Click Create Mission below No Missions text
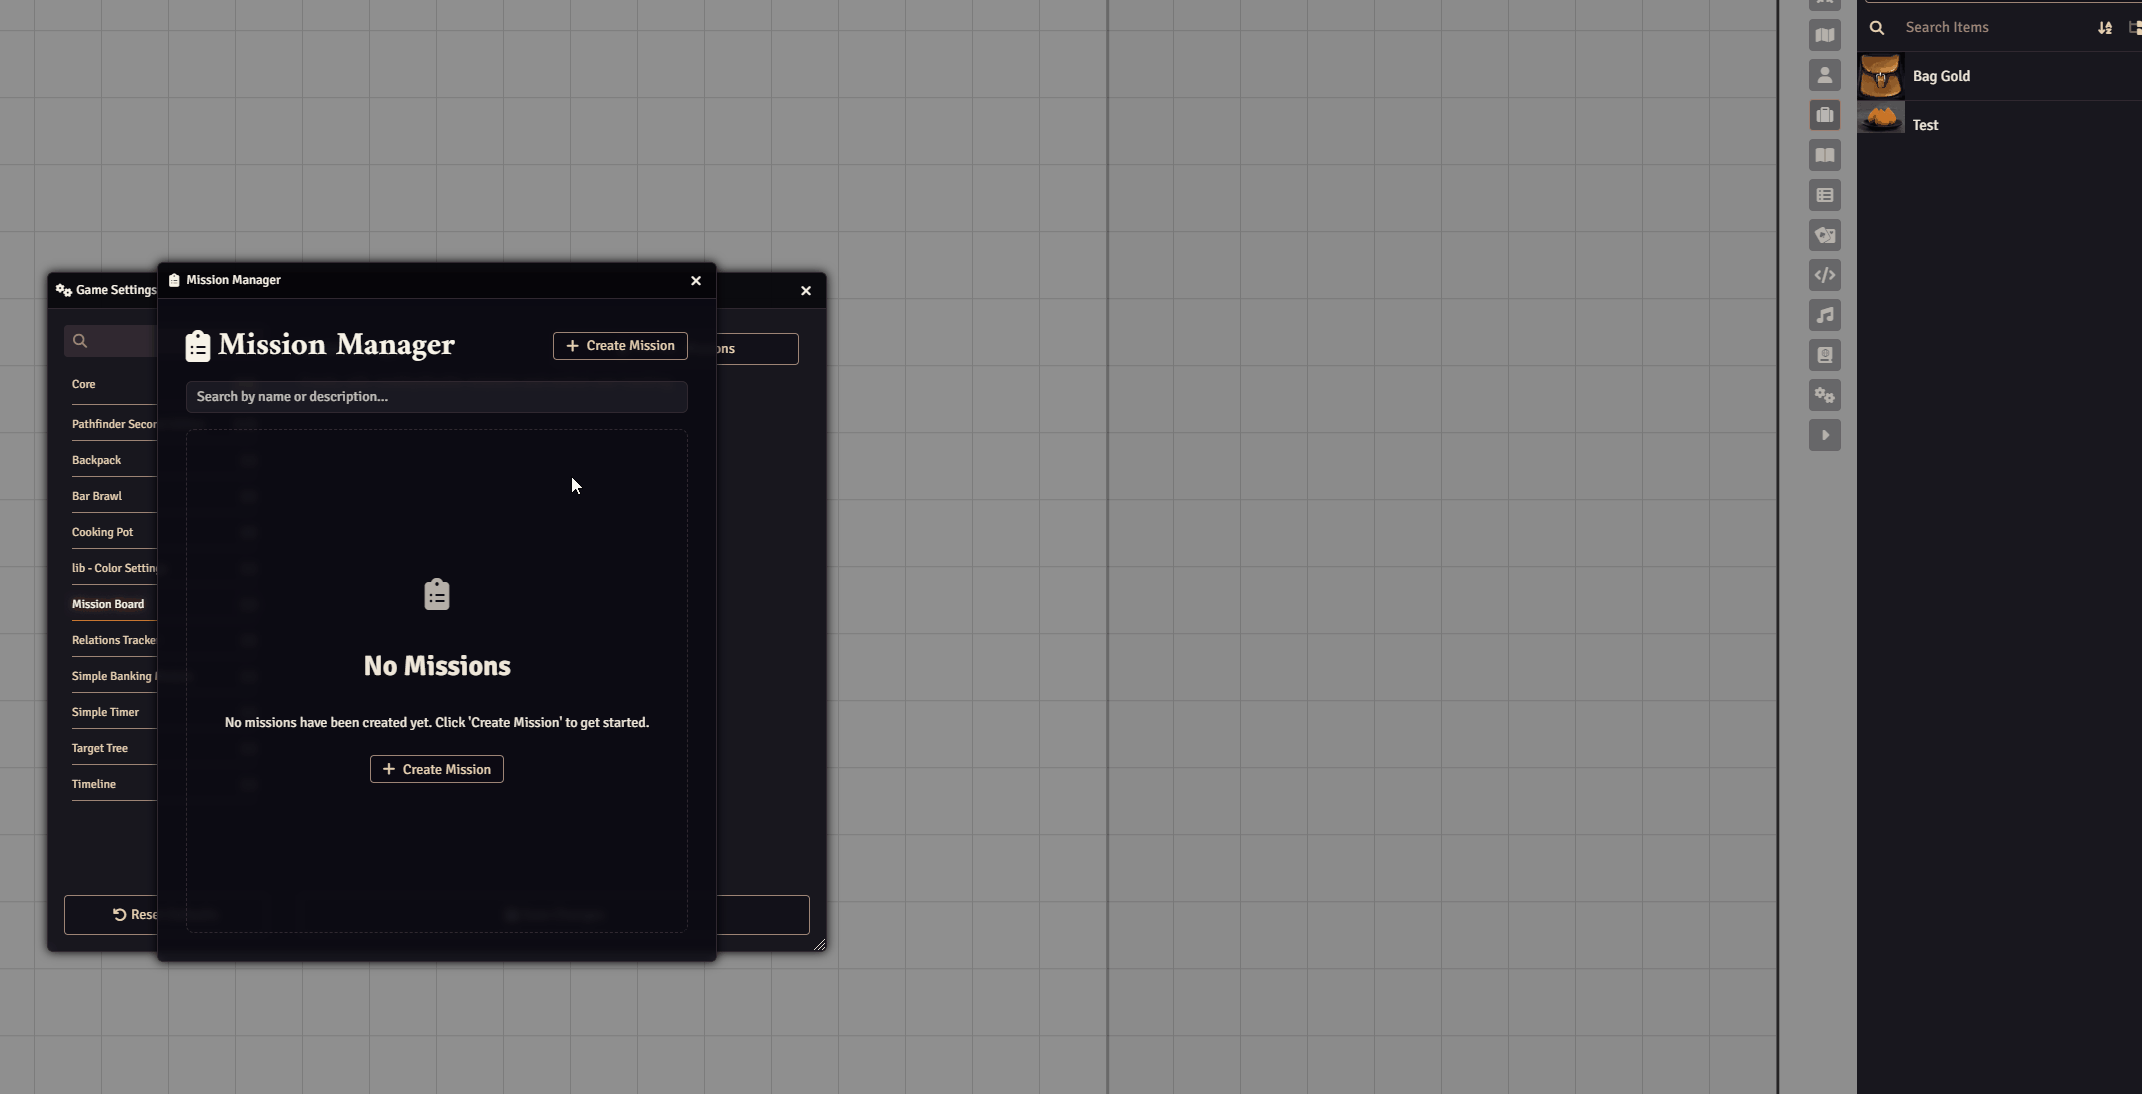The height and width of the screenshot is (1094, 2142). coord(437,769)
